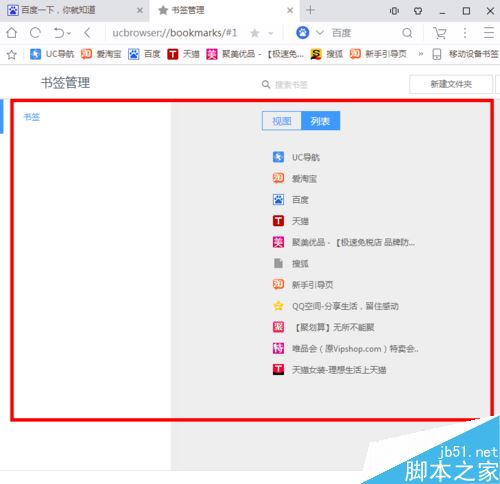Screen dimensions: 500x484
Task: Select 书签 folder in left tree
Action: point(32,117)
